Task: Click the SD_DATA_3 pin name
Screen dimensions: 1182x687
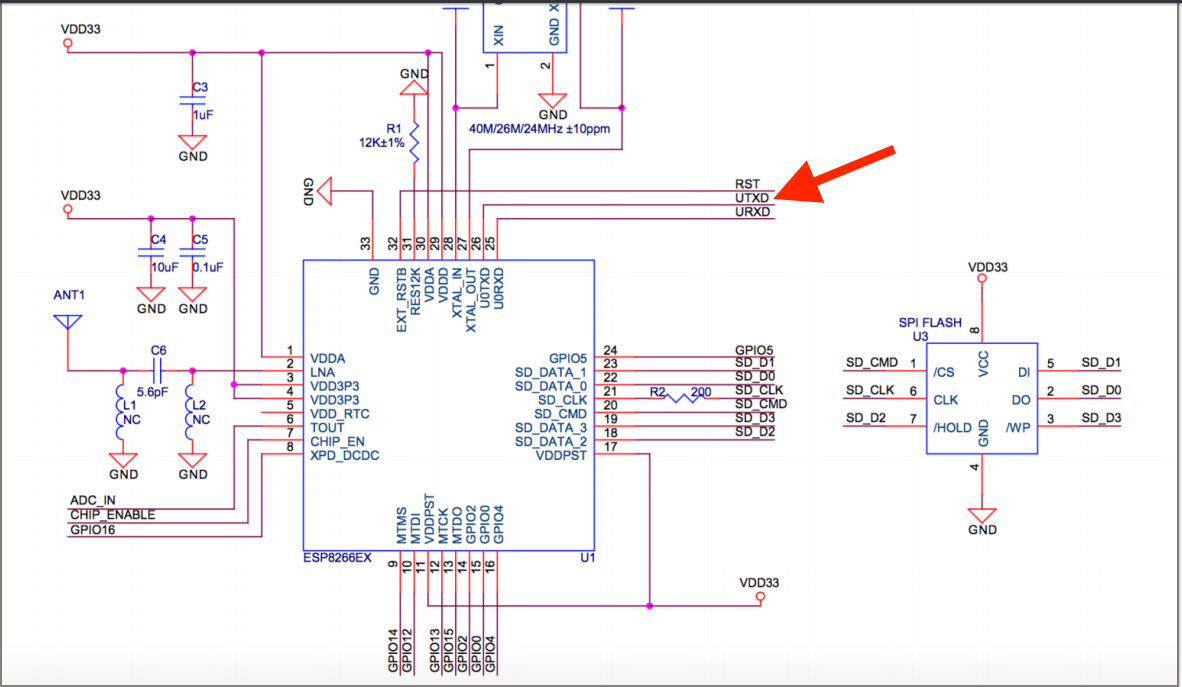Action: [x=550, y=428]
